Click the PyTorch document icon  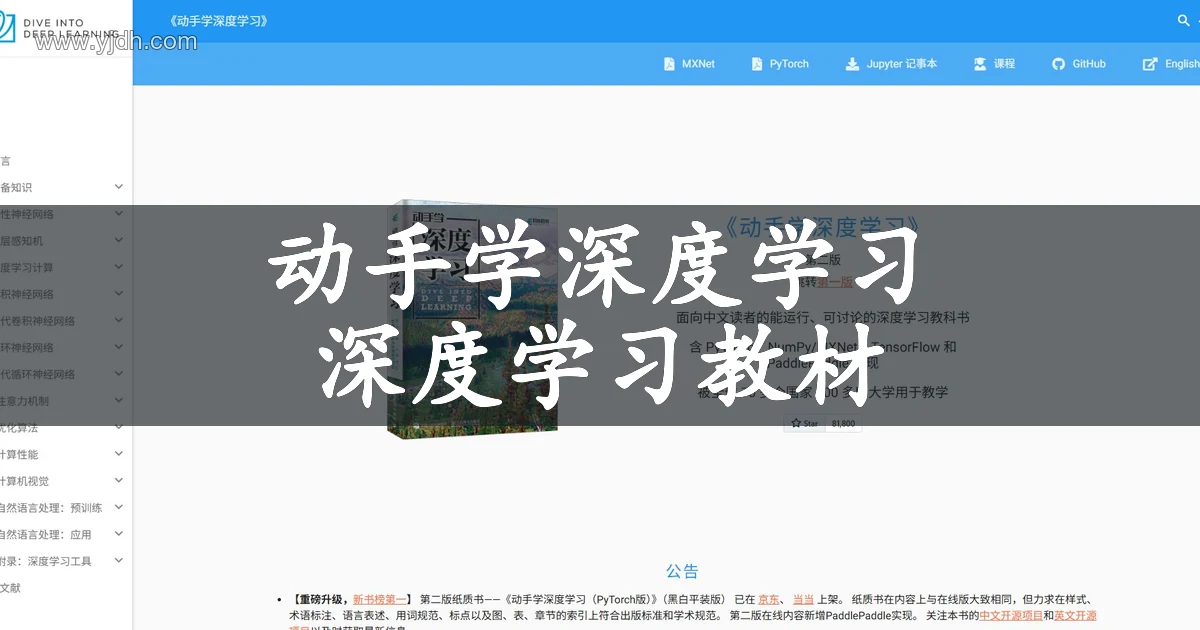coord(756,64)
